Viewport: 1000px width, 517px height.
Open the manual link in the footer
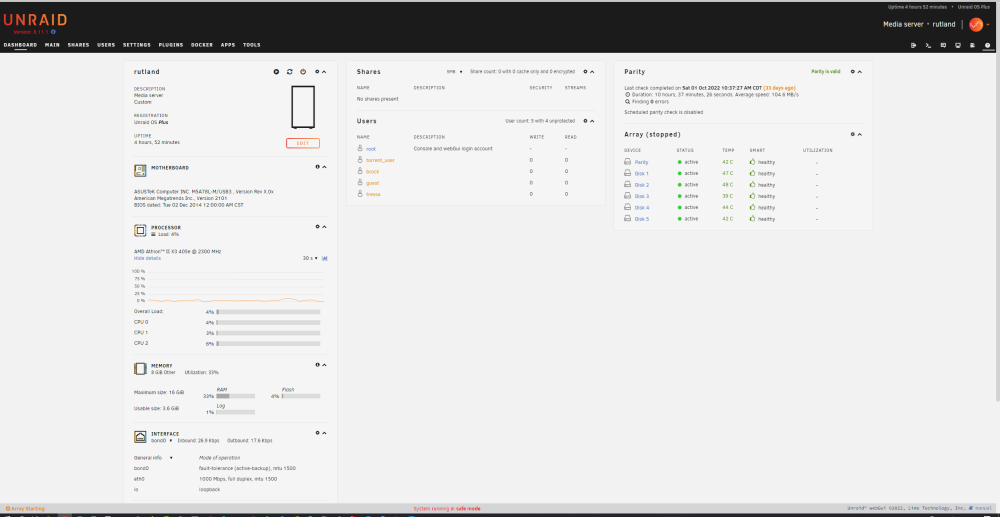(x=982, y=508)
